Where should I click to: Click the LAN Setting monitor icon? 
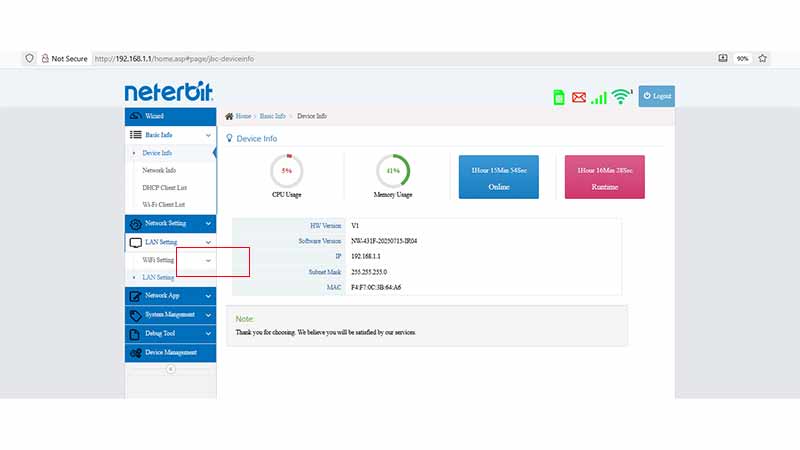click(135, 243)
